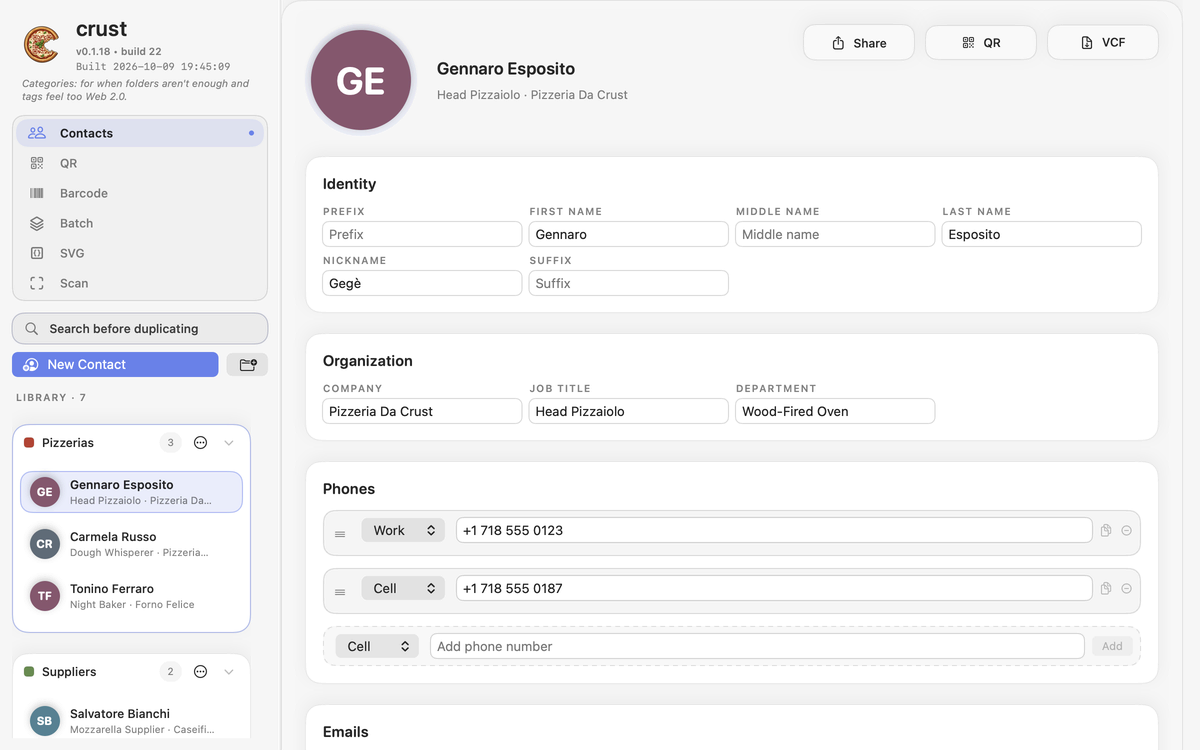Open the type dropdown for phone ending 0187

pos(403,589)
